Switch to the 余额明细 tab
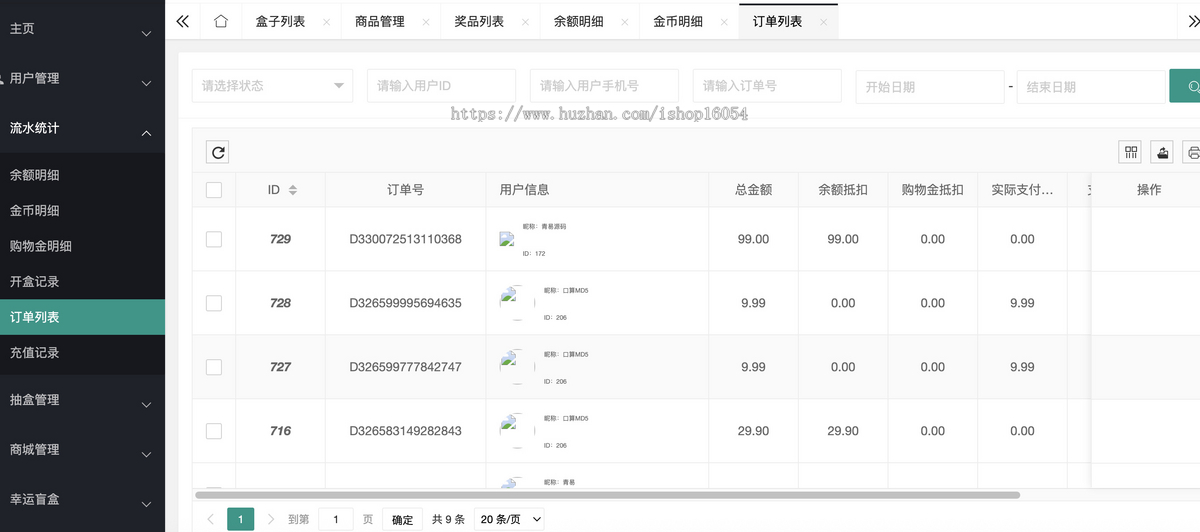Image resolution: width=1200 pixels, height=532 pixels. (x=579, y=21)
